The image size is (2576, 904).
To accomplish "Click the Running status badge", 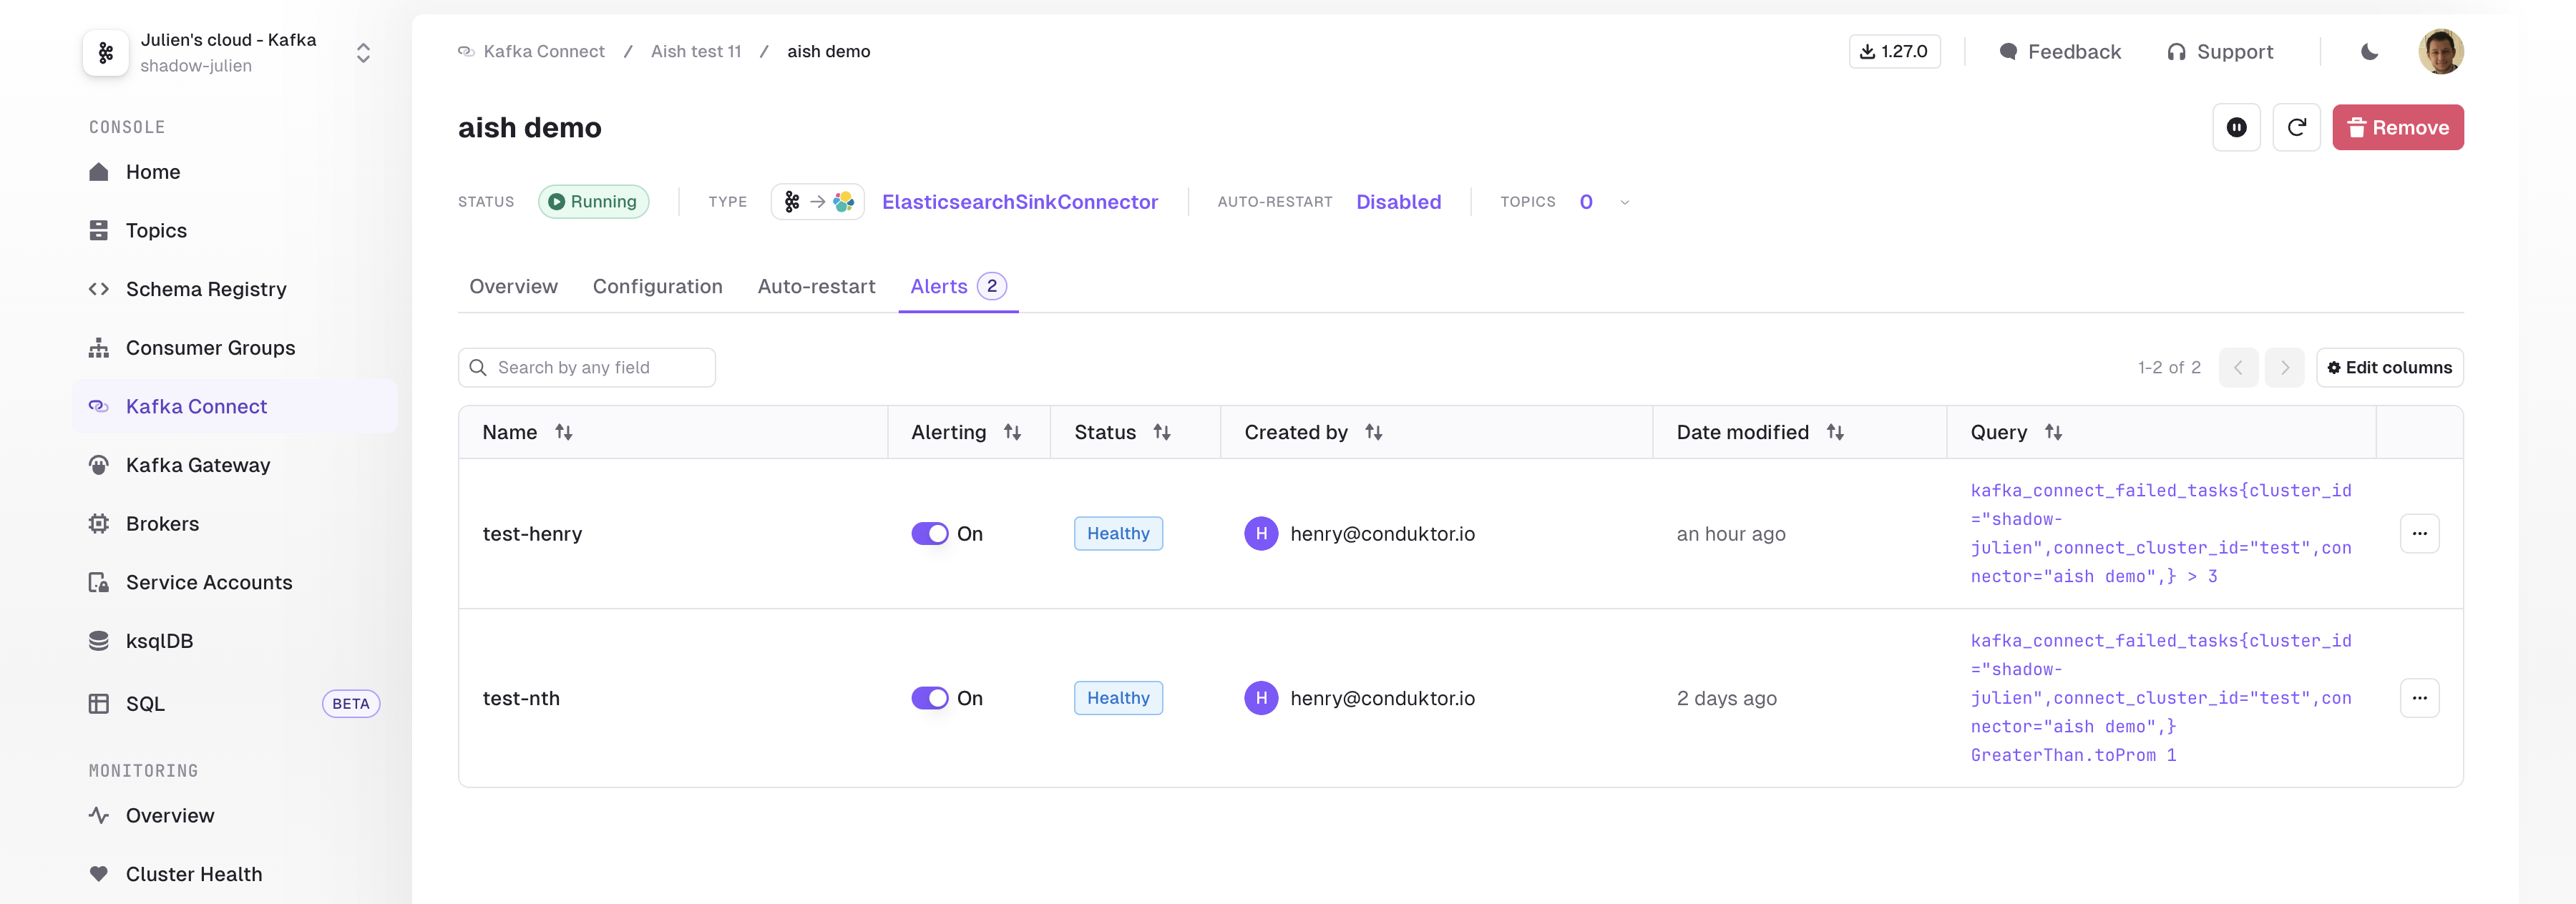I will (x=593, y=202).
